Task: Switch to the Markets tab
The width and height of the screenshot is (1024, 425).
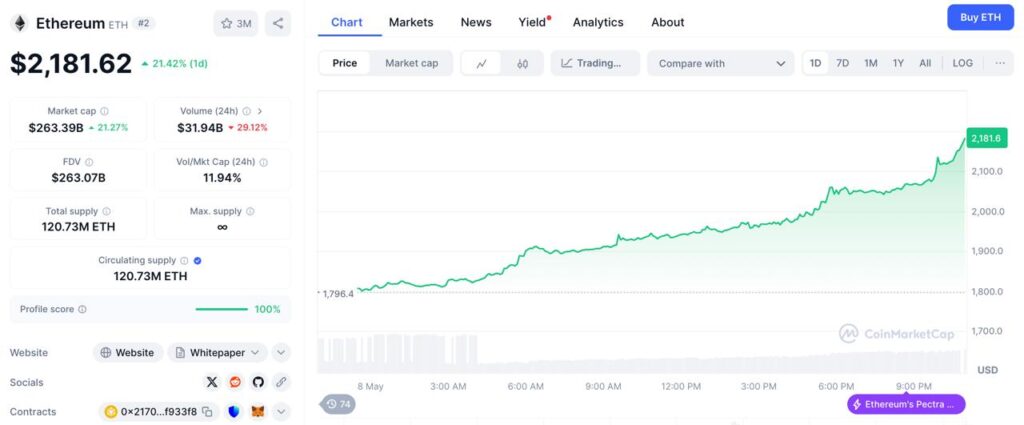Action: [x=411, y=22]
